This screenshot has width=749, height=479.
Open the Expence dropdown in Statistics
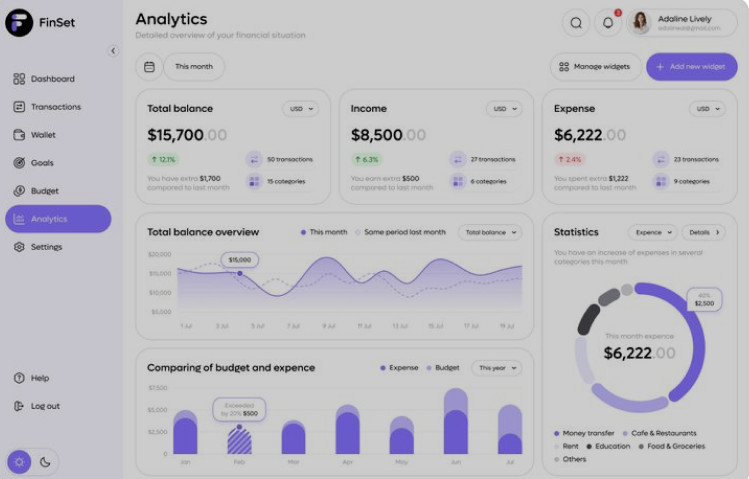click(652, 232)
